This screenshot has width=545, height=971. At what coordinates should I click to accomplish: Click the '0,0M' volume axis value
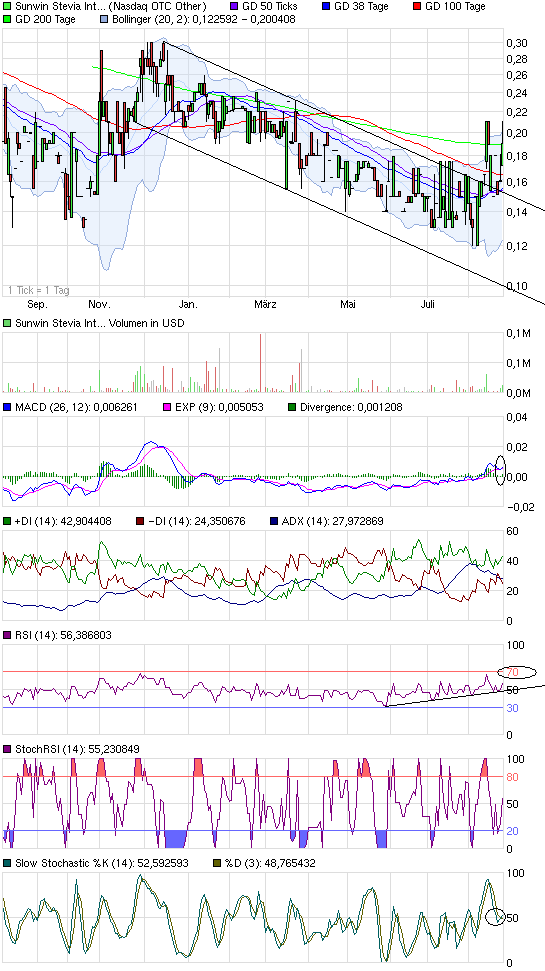pyautogui.click(x=519, y=393)
